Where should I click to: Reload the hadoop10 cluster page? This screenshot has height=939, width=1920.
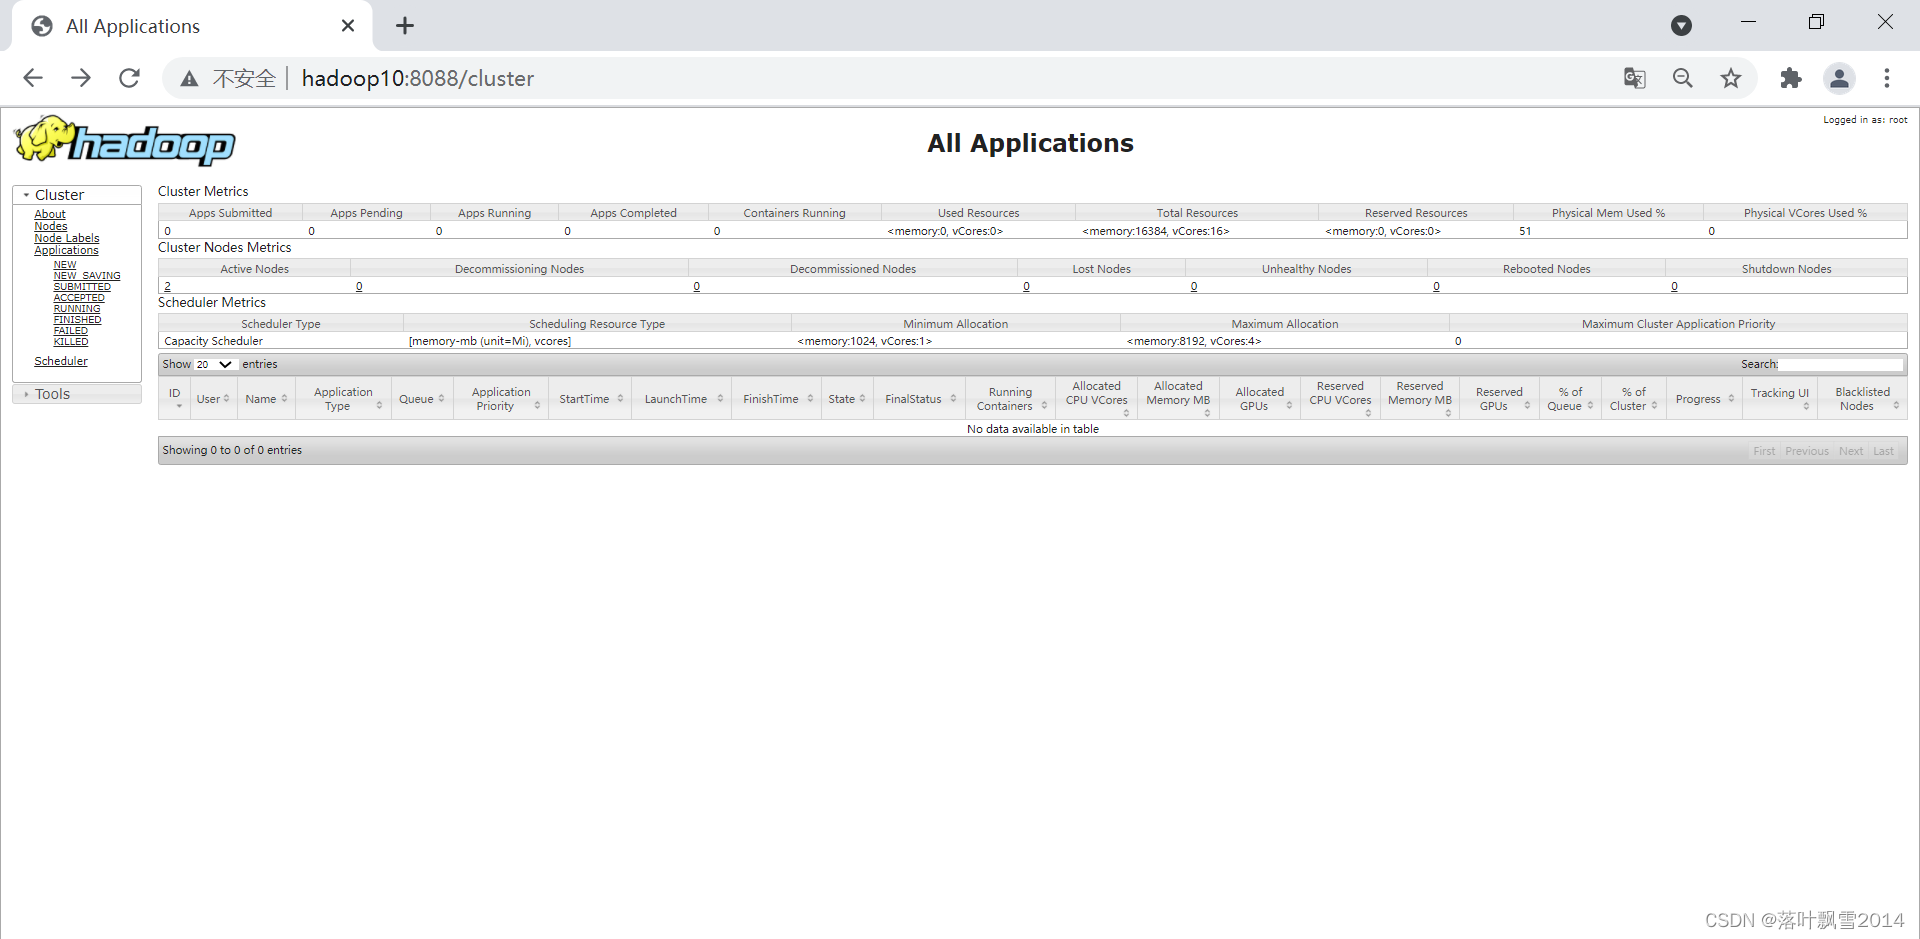(129, 78)
